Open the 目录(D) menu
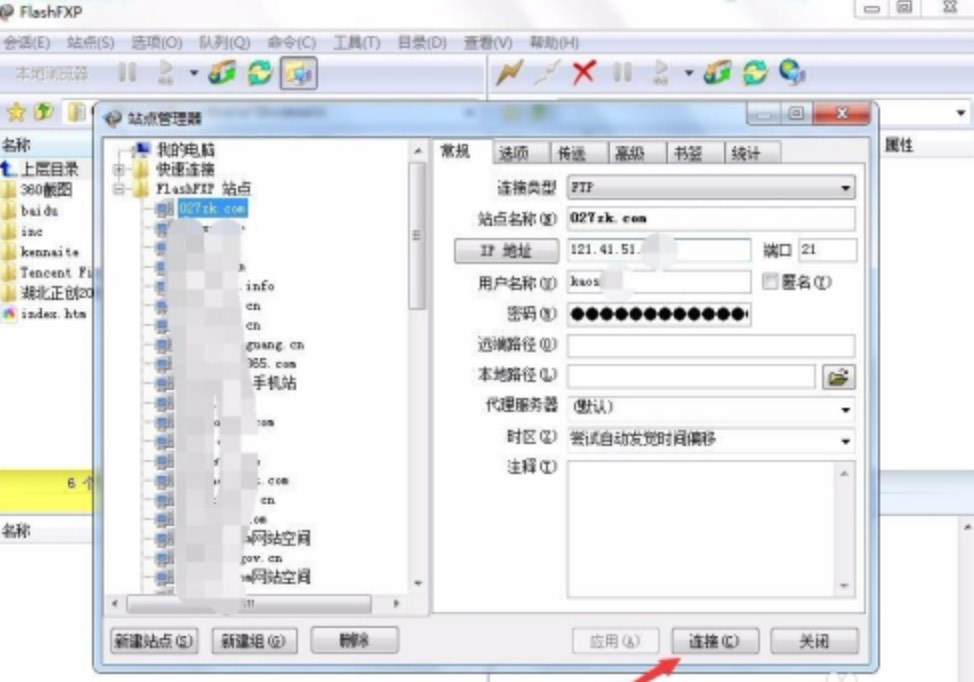 pos(422,43)
